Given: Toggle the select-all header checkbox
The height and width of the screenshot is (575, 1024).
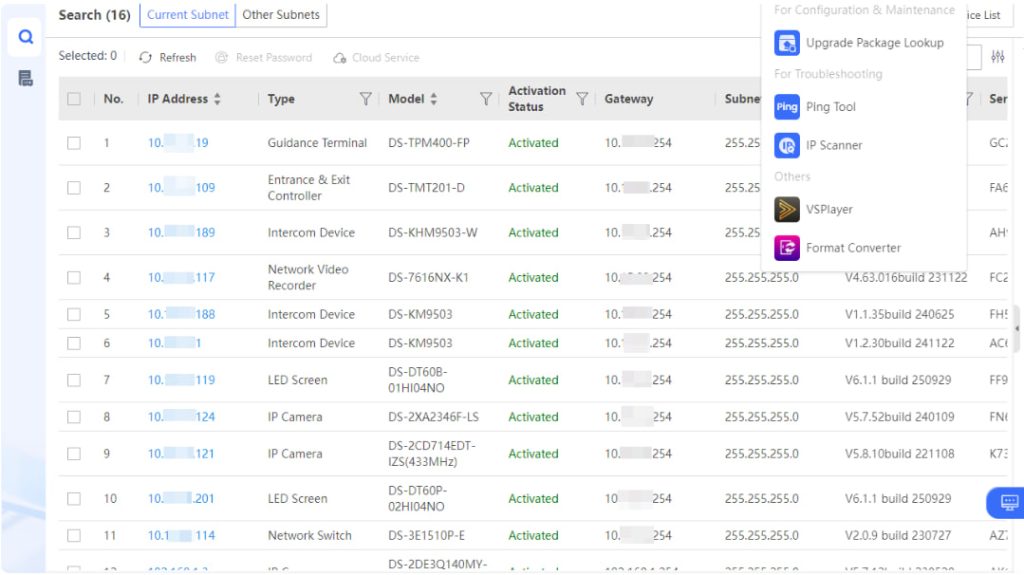Looking at the screenshot, I should [74, 99].
